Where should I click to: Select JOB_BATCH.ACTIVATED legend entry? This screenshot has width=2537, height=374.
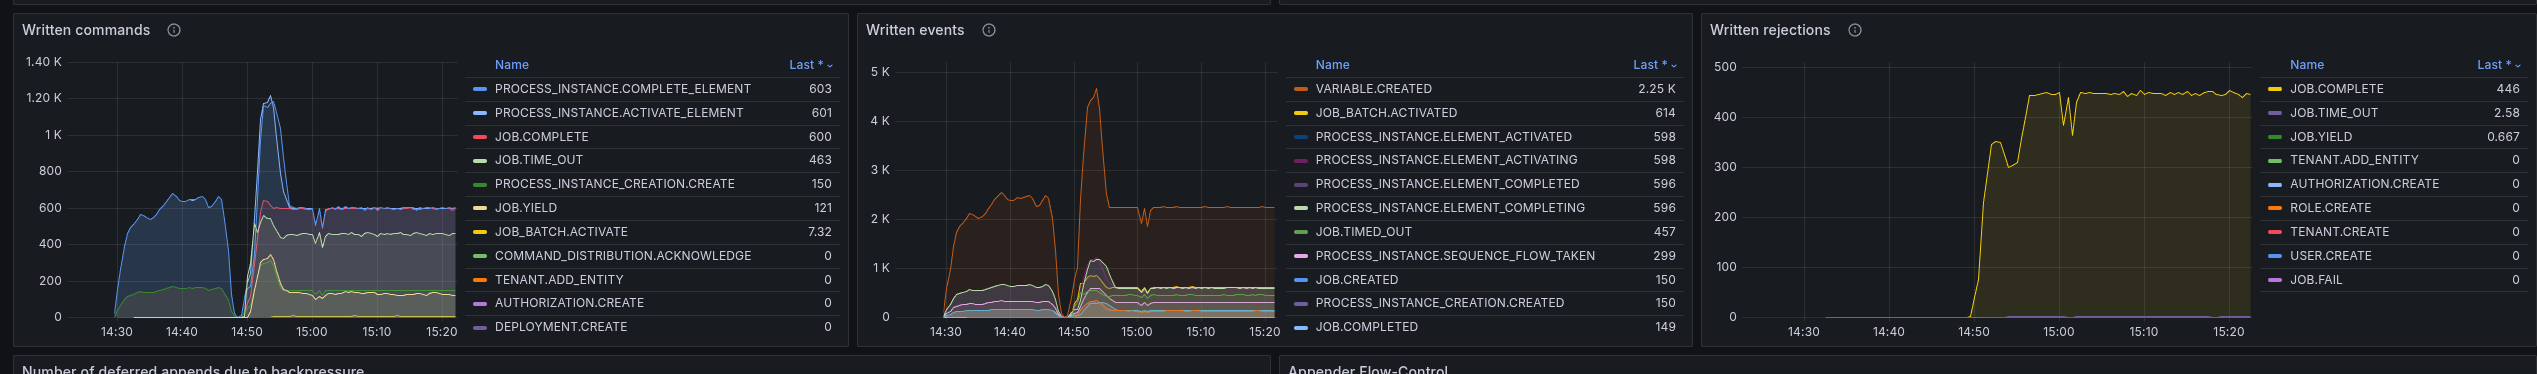[x=1386, y=113]
